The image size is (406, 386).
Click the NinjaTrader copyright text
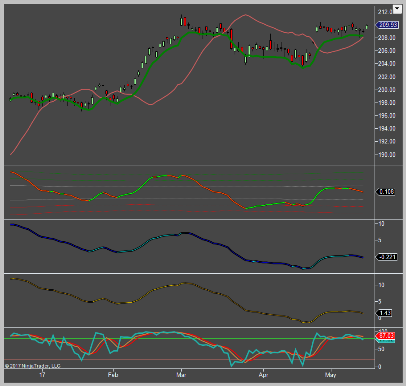[33, 366]
